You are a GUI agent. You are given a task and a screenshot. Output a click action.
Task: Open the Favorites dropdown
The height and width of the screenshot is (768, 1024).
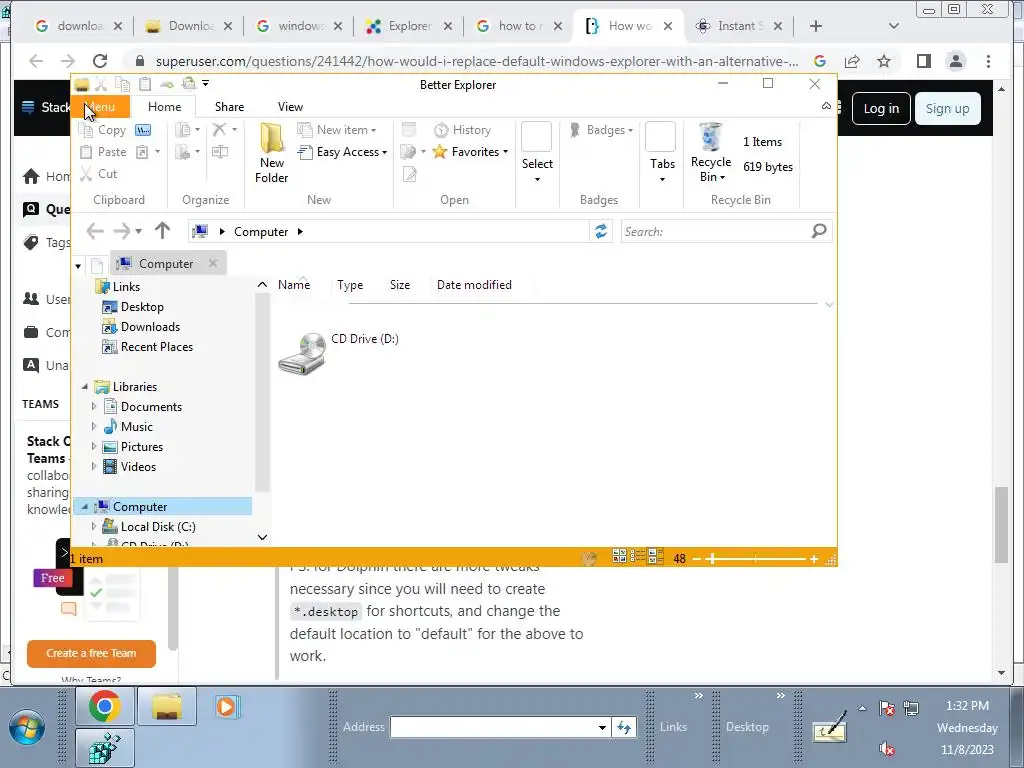coord(470,152)
